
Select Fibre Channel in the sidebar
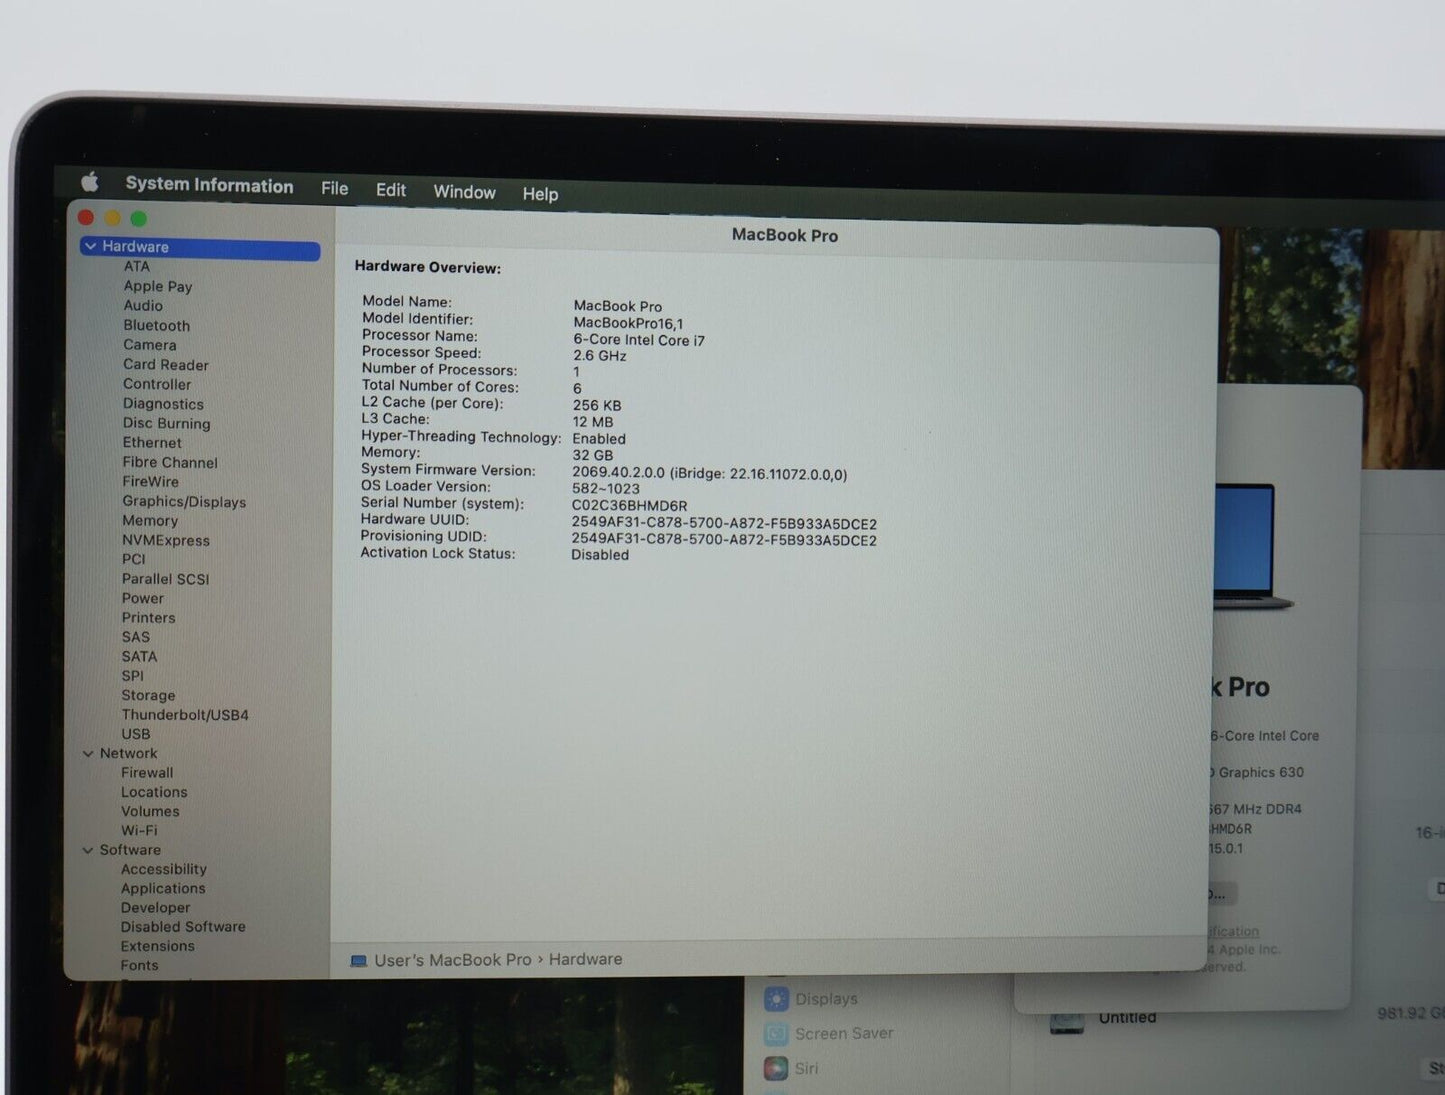click(x=170, y=462)
